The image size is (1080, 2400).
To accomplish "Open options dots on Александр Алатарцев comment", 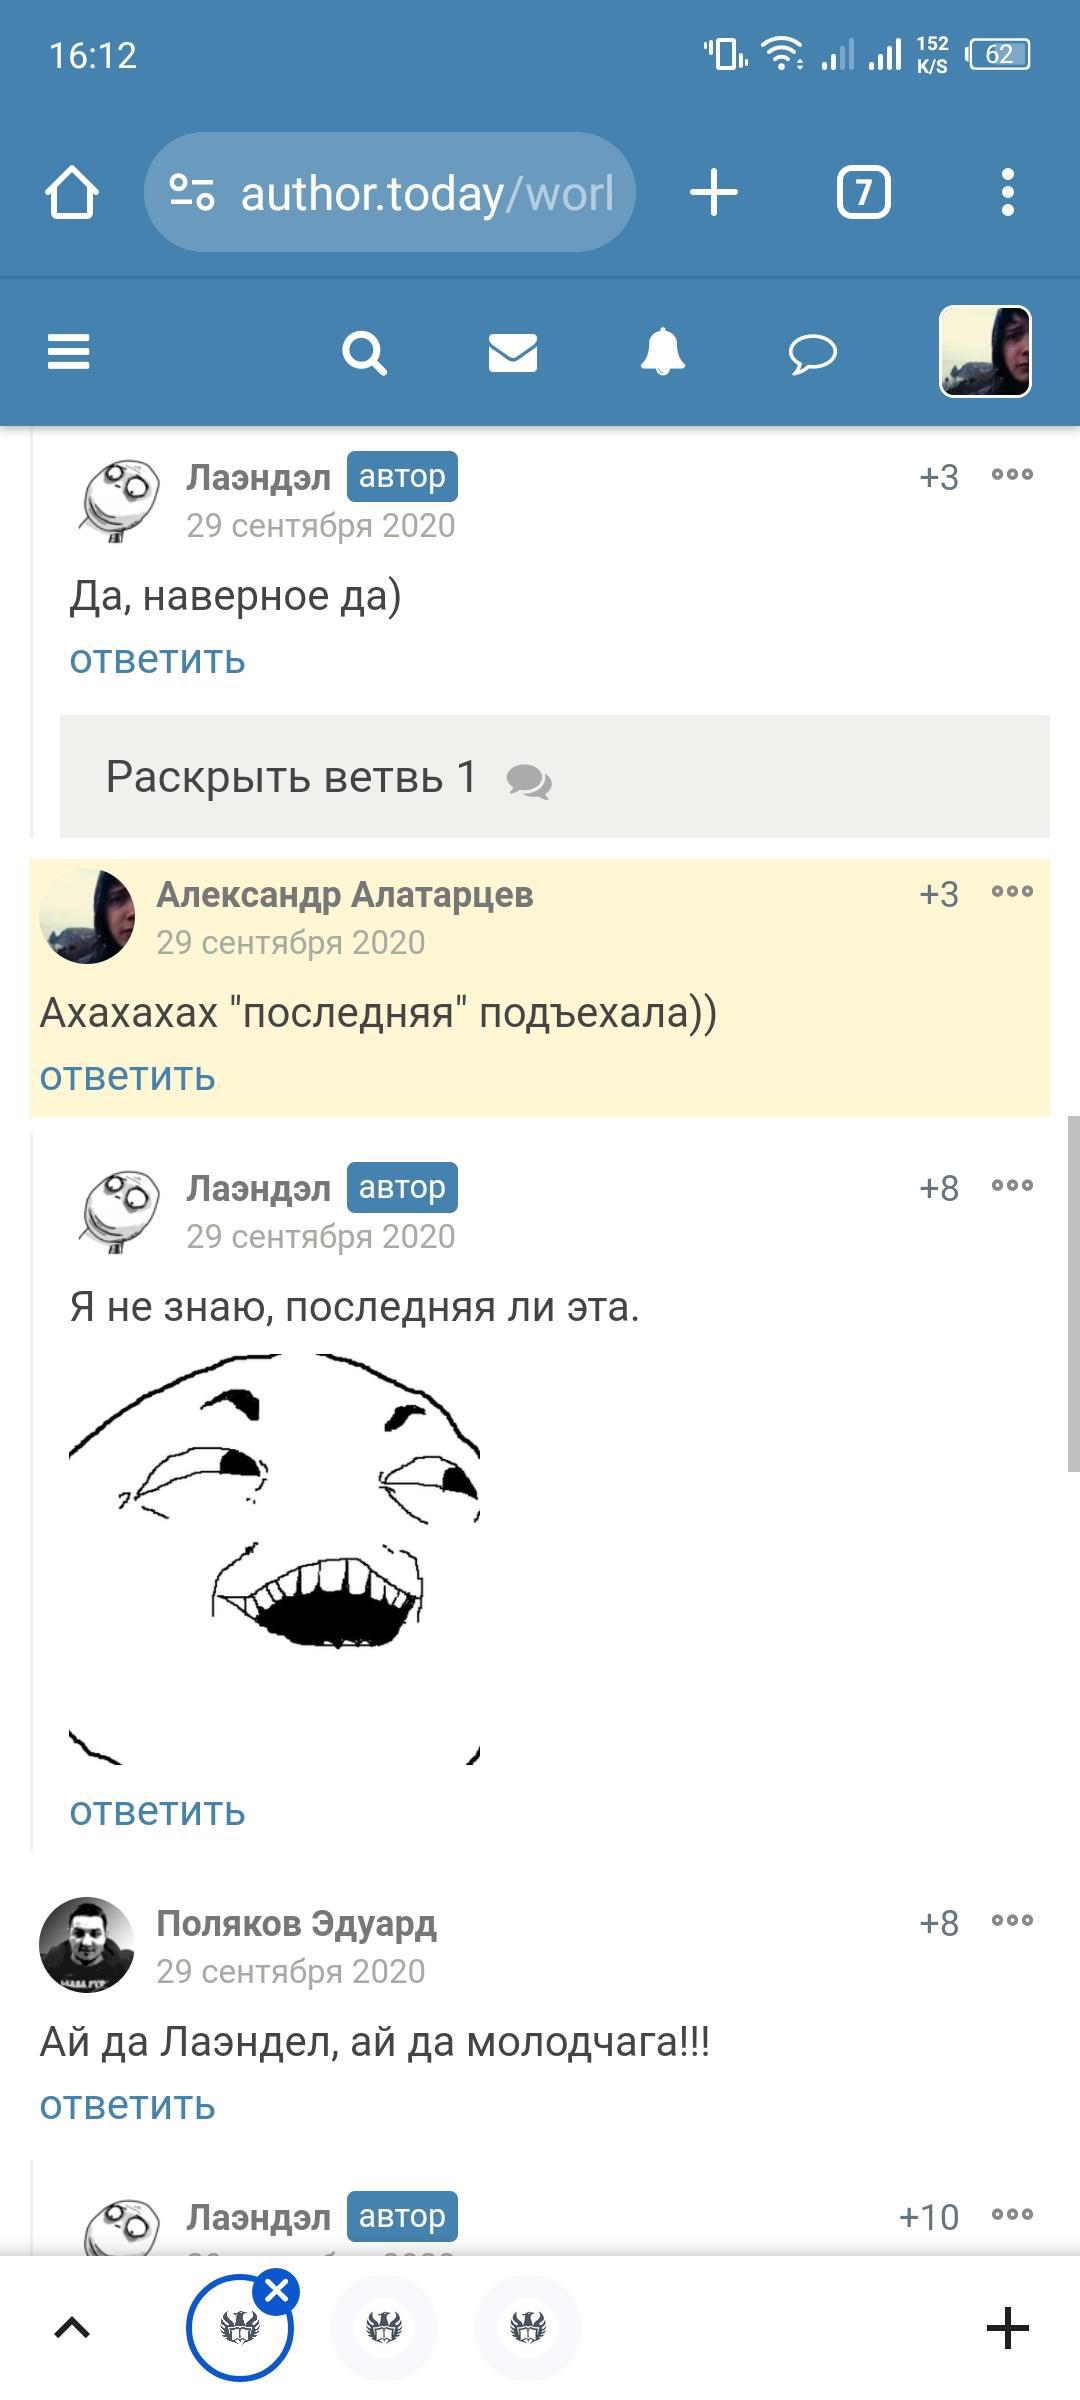I will coord(1012,892).
